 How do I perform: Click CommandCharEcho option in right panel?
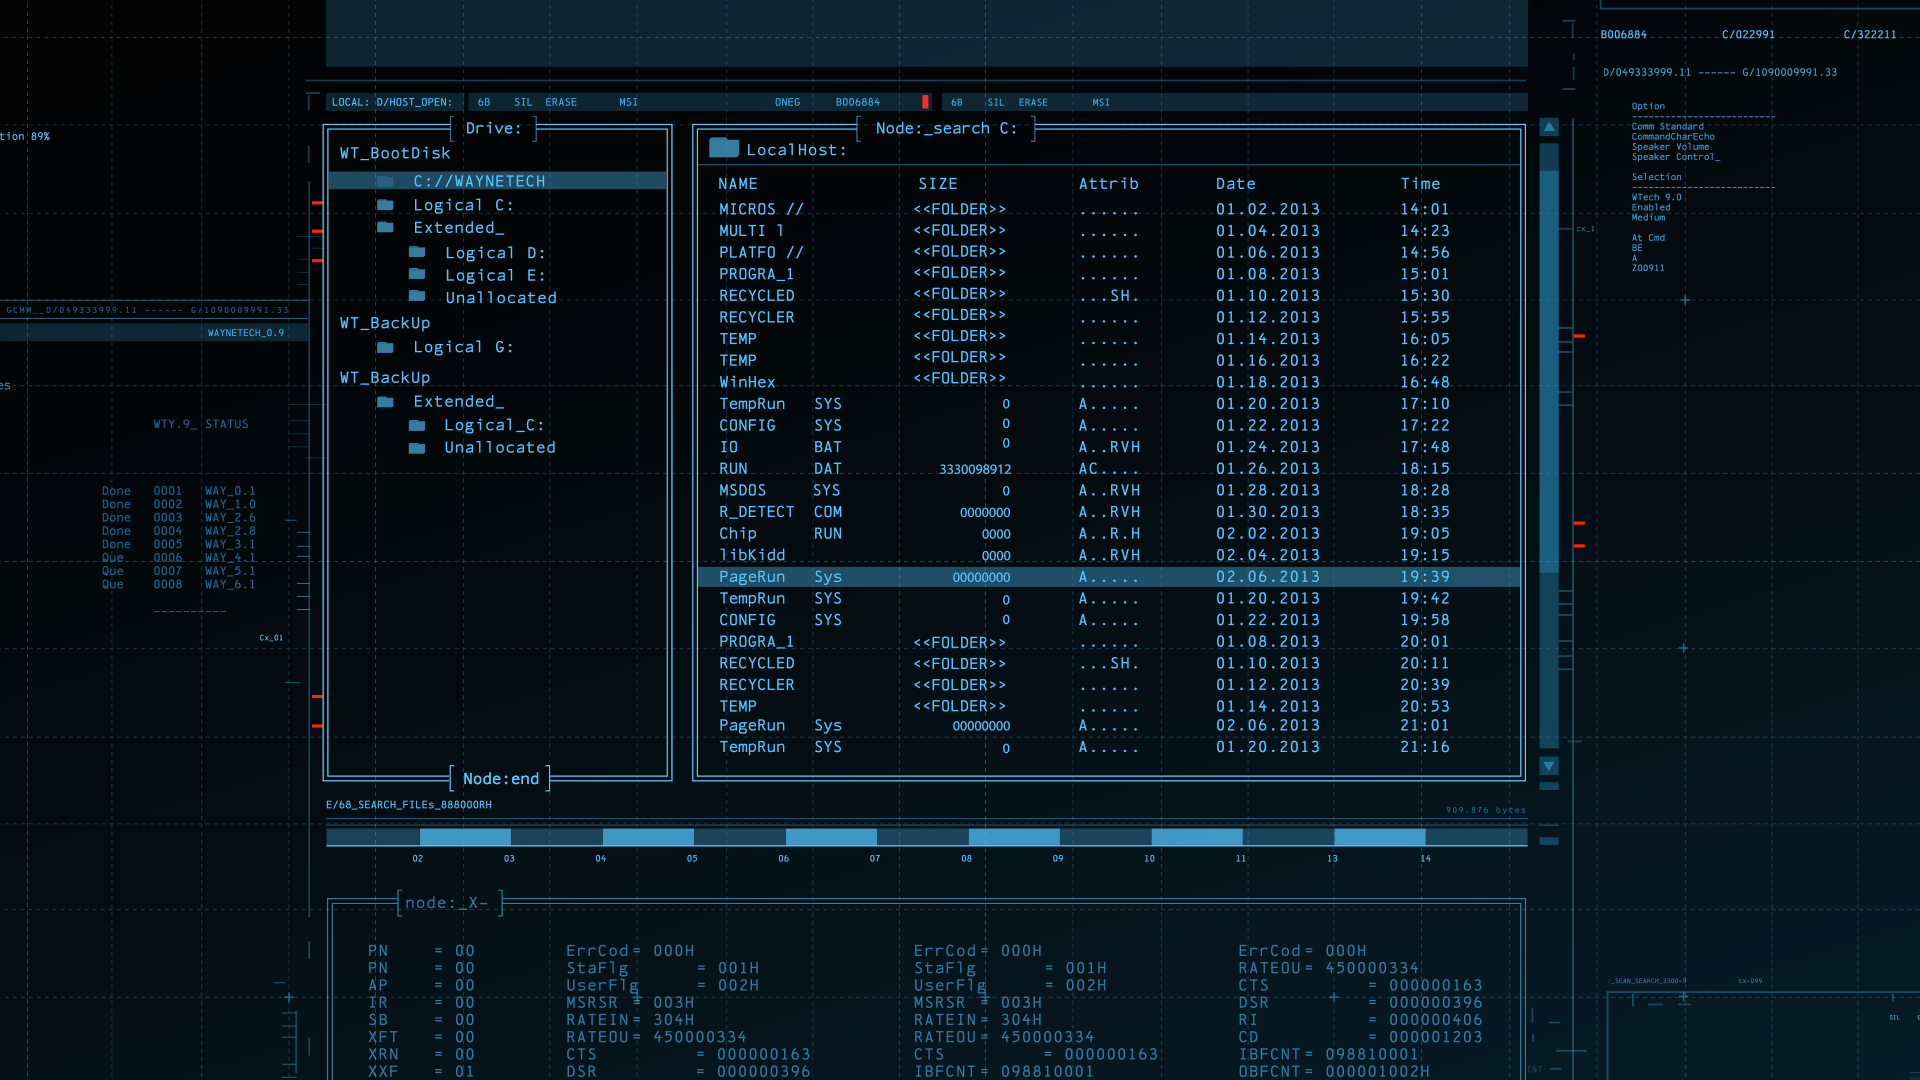pos(1673,137)
